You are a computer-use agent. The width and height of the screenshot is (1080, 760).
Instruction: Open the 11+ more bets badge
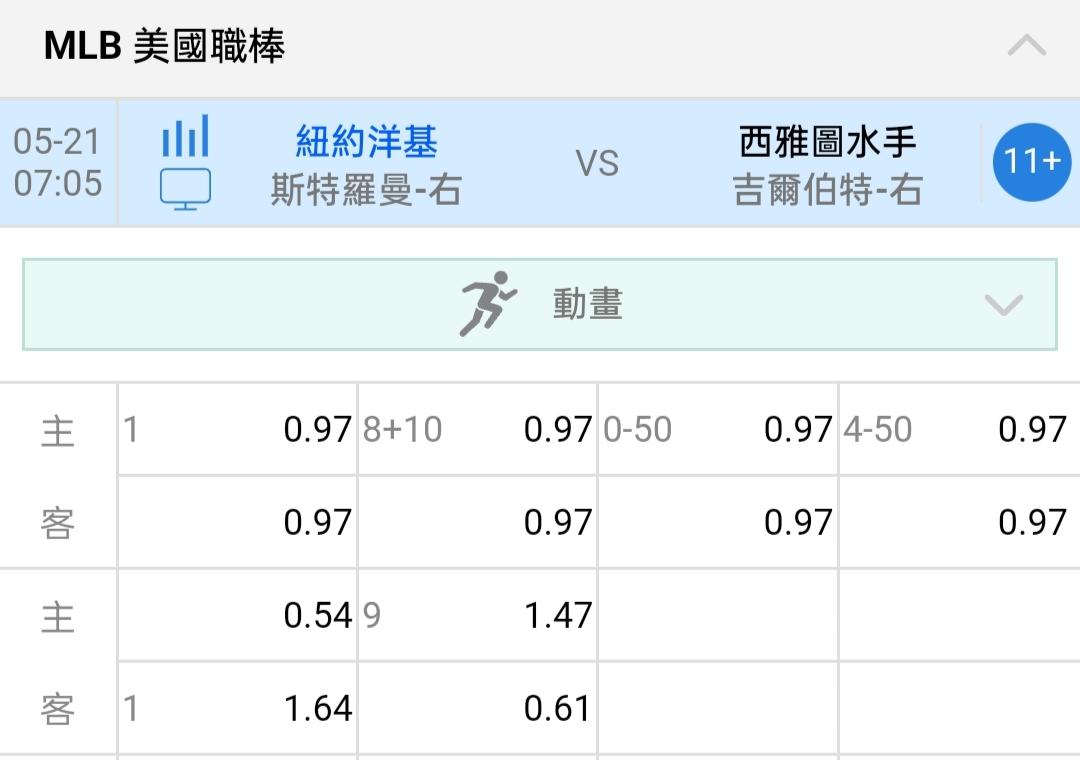point(1031,162)
